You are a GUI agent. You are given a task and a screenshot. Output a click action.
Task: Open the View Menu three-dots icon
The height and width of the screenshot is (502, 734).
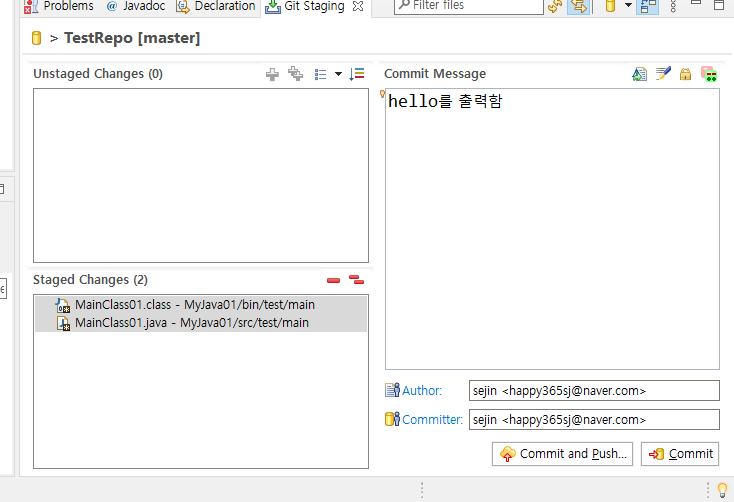tap(673, 6)
